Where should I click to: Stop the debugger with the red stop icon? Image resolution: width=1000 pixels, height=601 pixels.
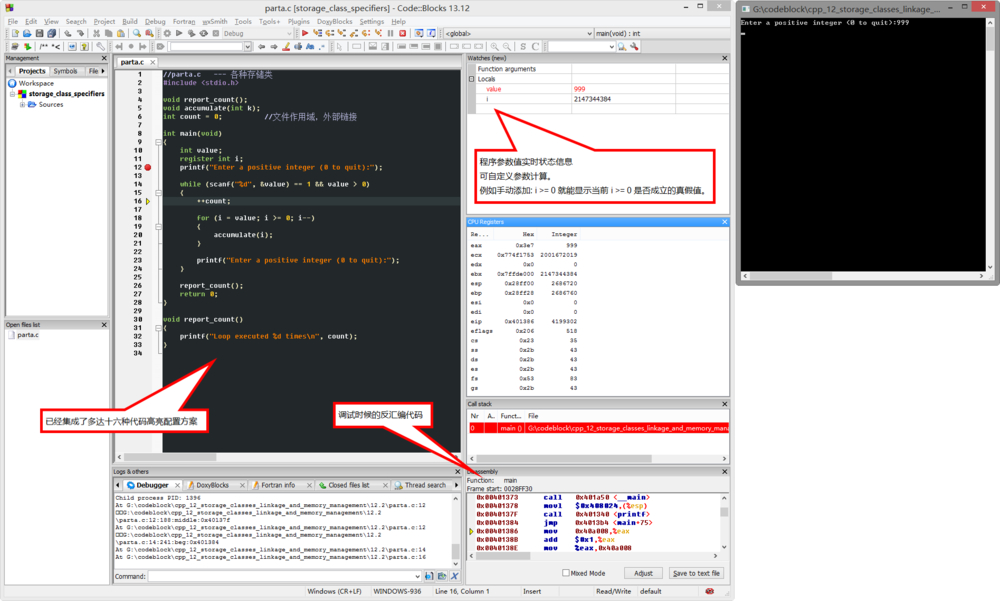[403, 33]
